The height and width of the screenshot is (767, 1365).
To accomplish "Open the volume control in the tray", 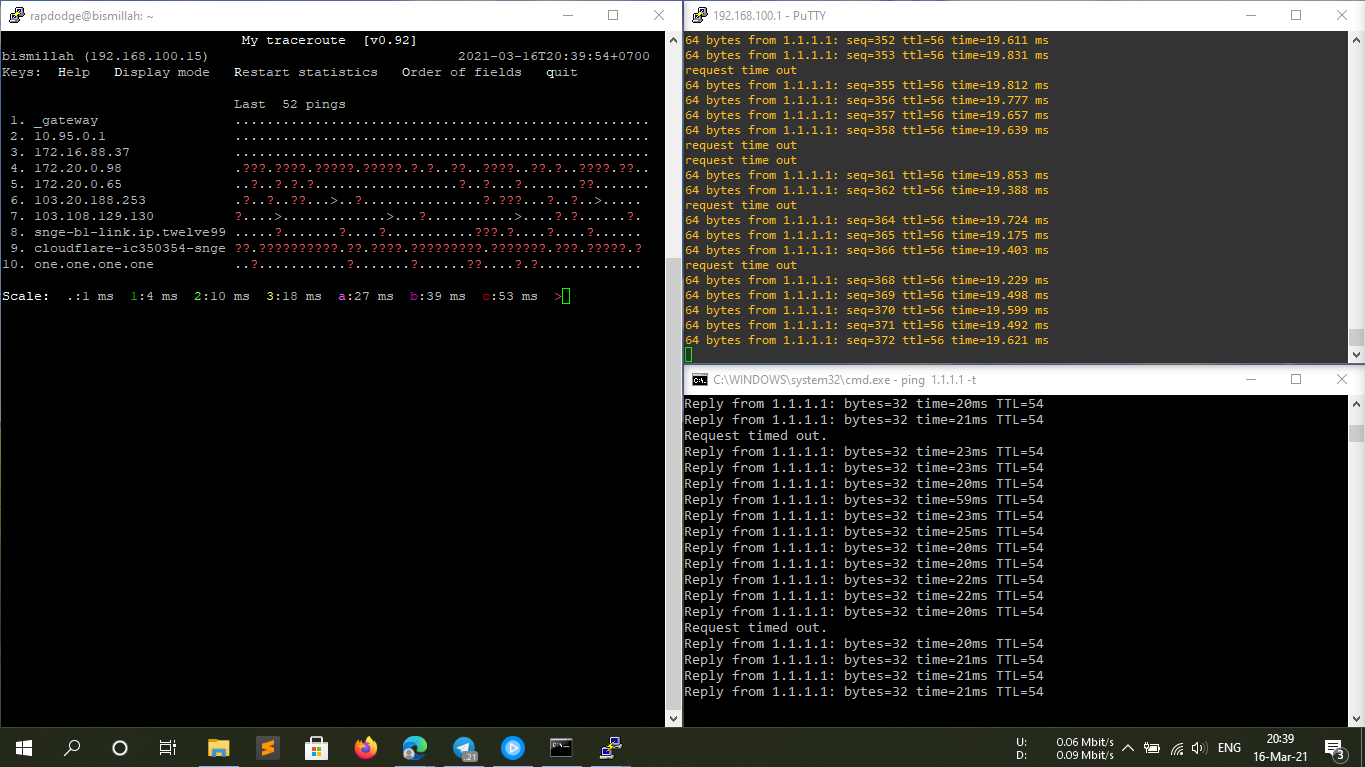I will tap(1199, 747).
